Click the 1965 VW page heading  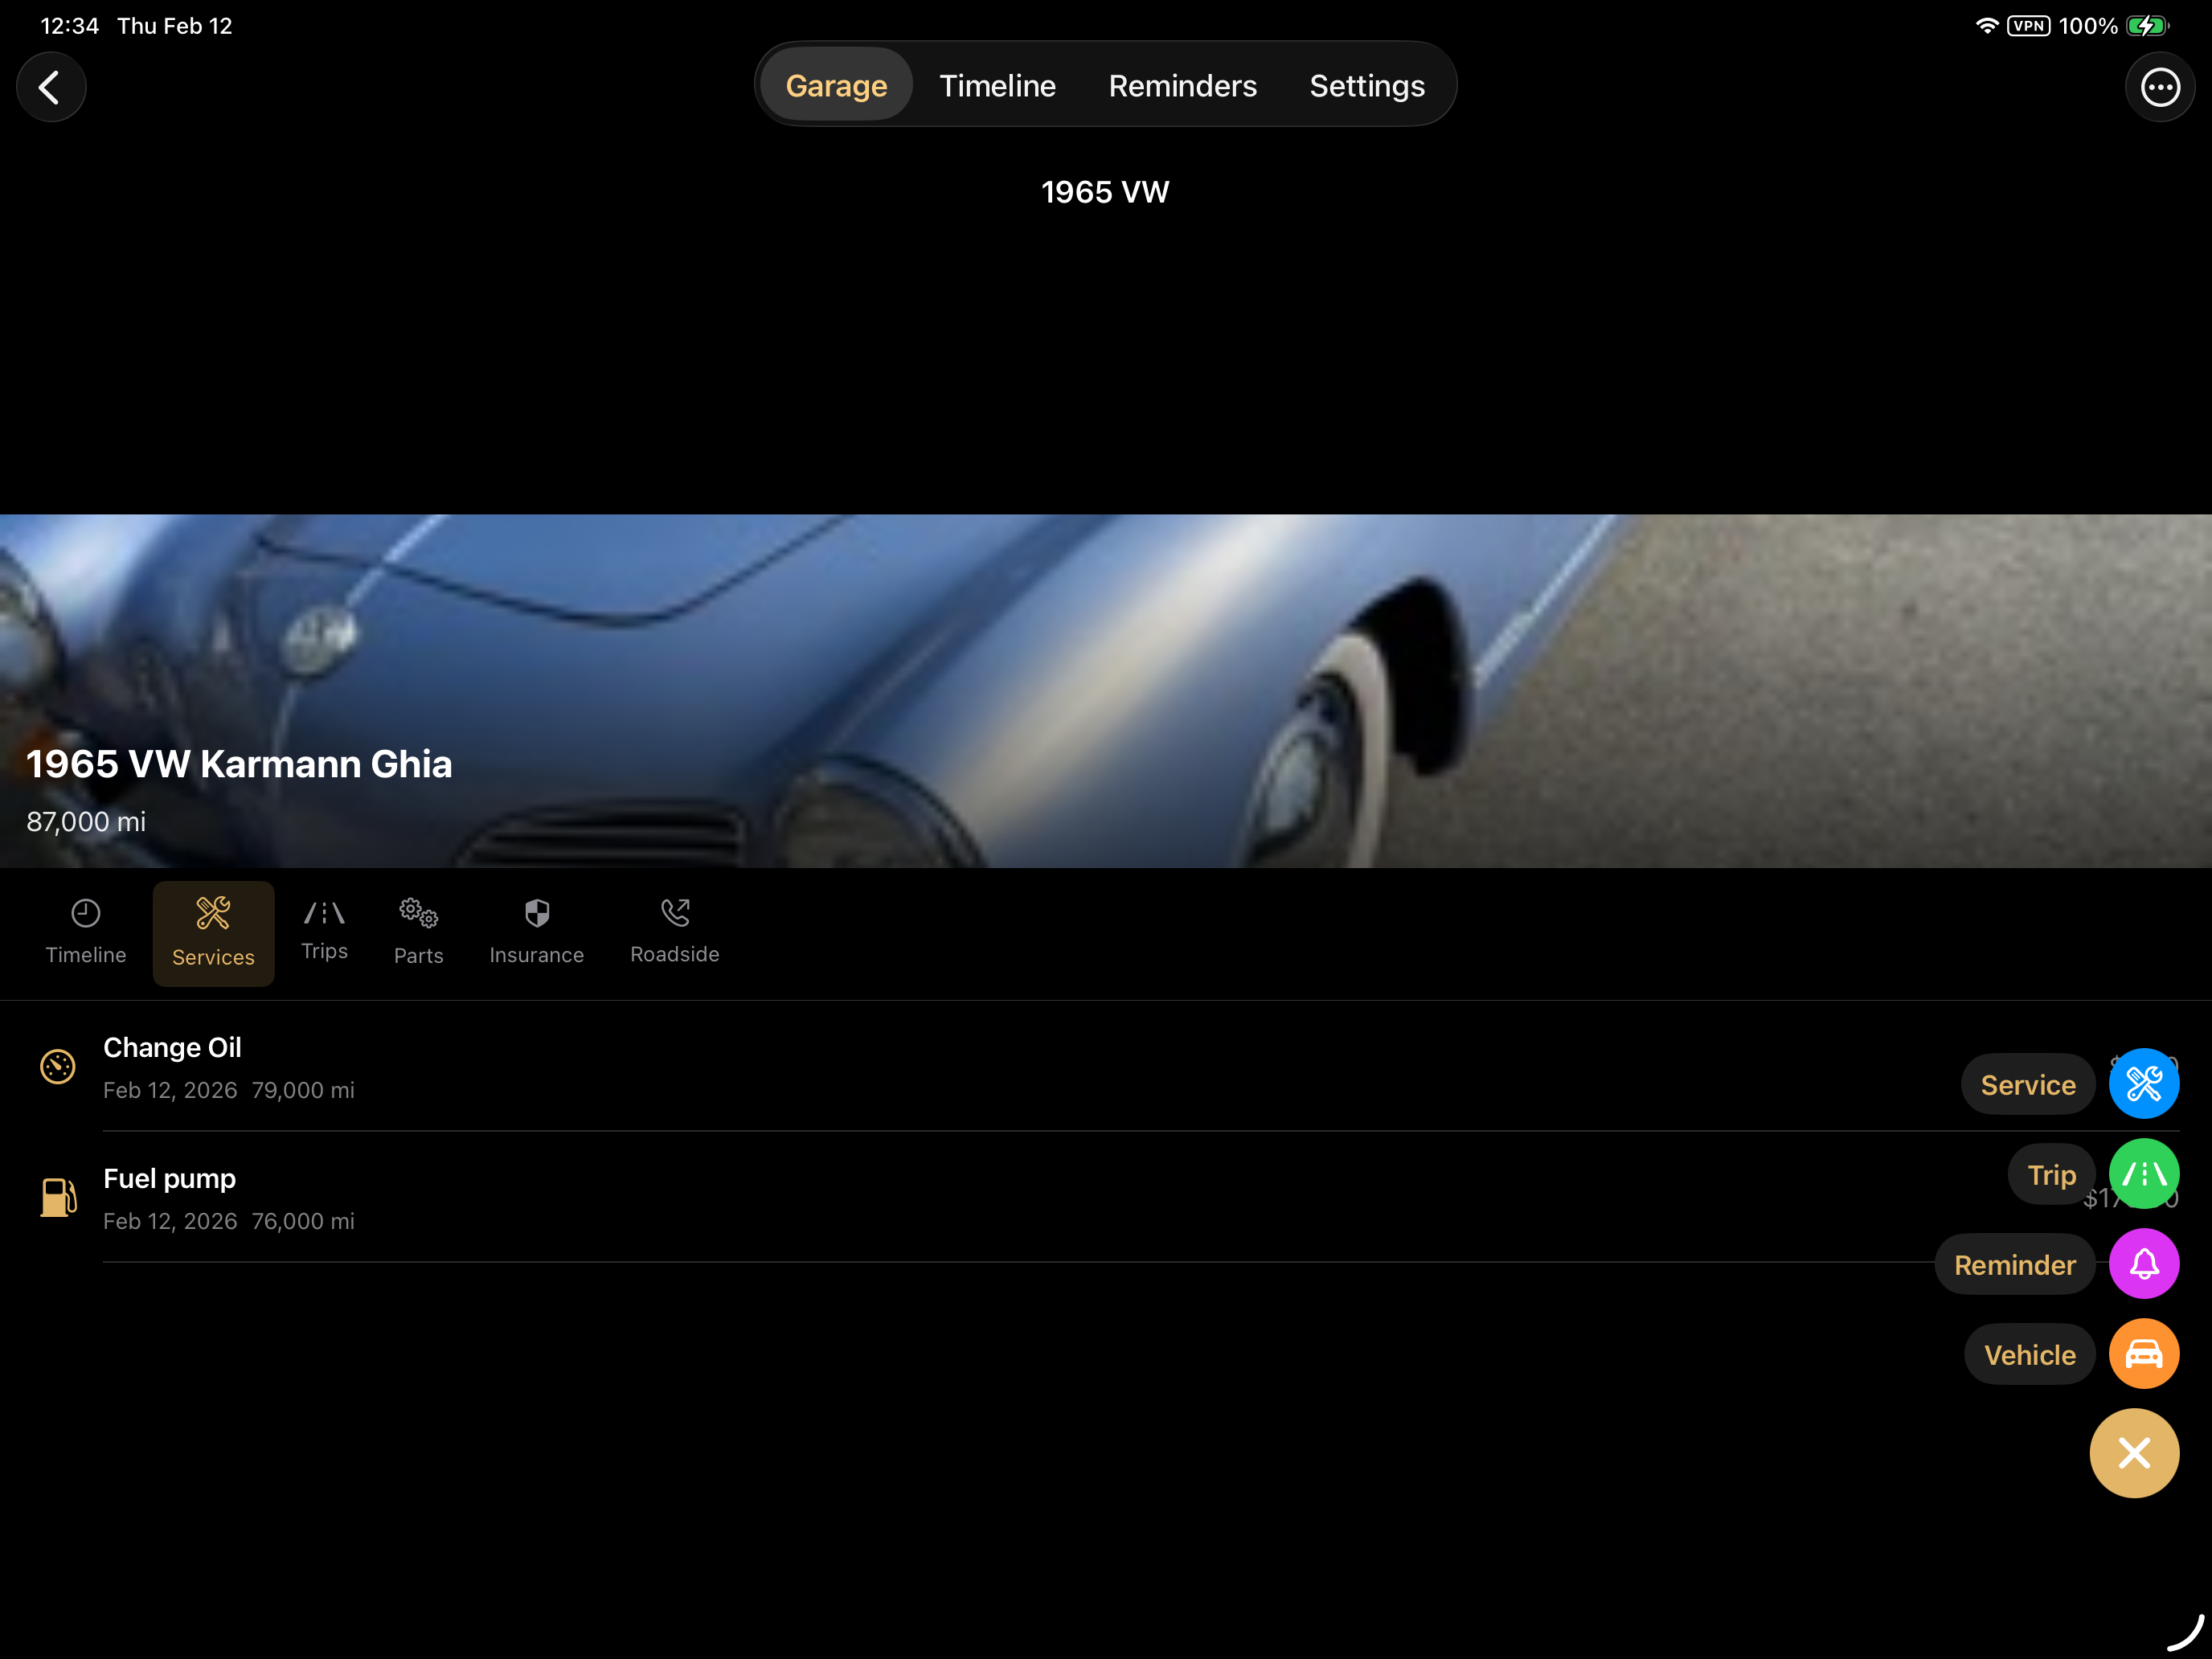coord(1105,192)
